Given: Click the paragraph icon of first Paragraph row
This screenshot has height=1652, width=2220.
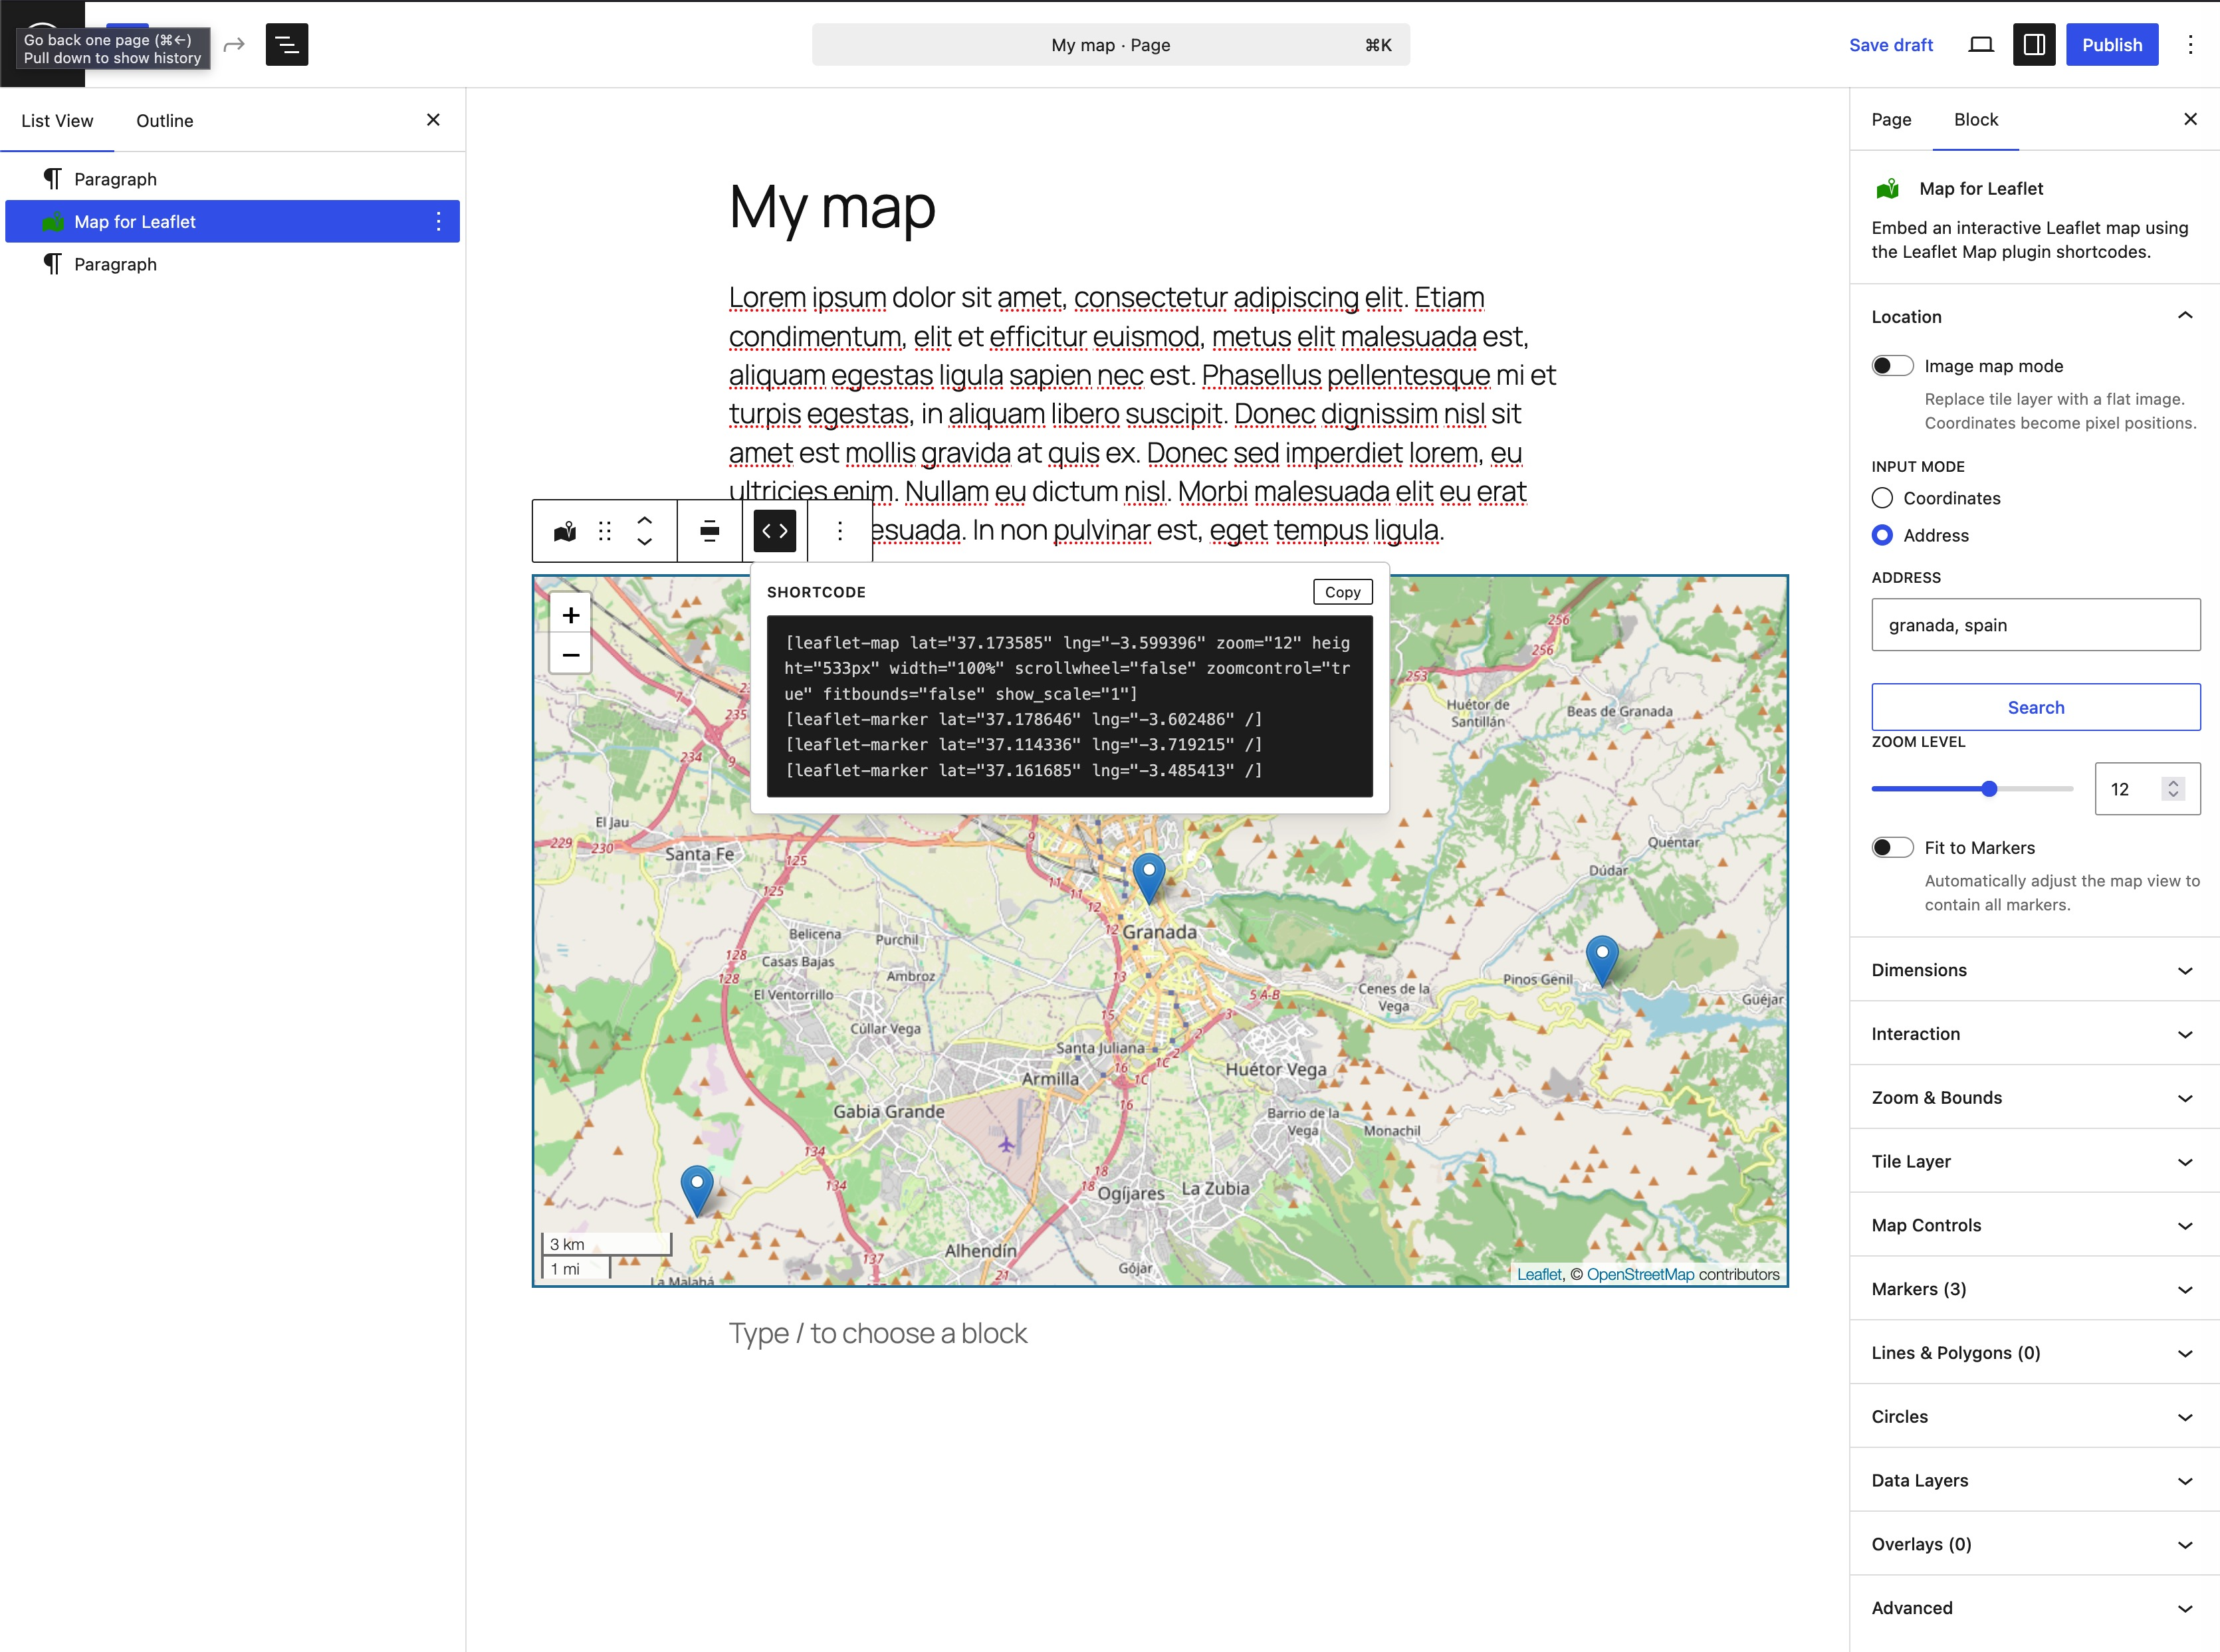Looking at the screenshot, I should click(53, 179).
